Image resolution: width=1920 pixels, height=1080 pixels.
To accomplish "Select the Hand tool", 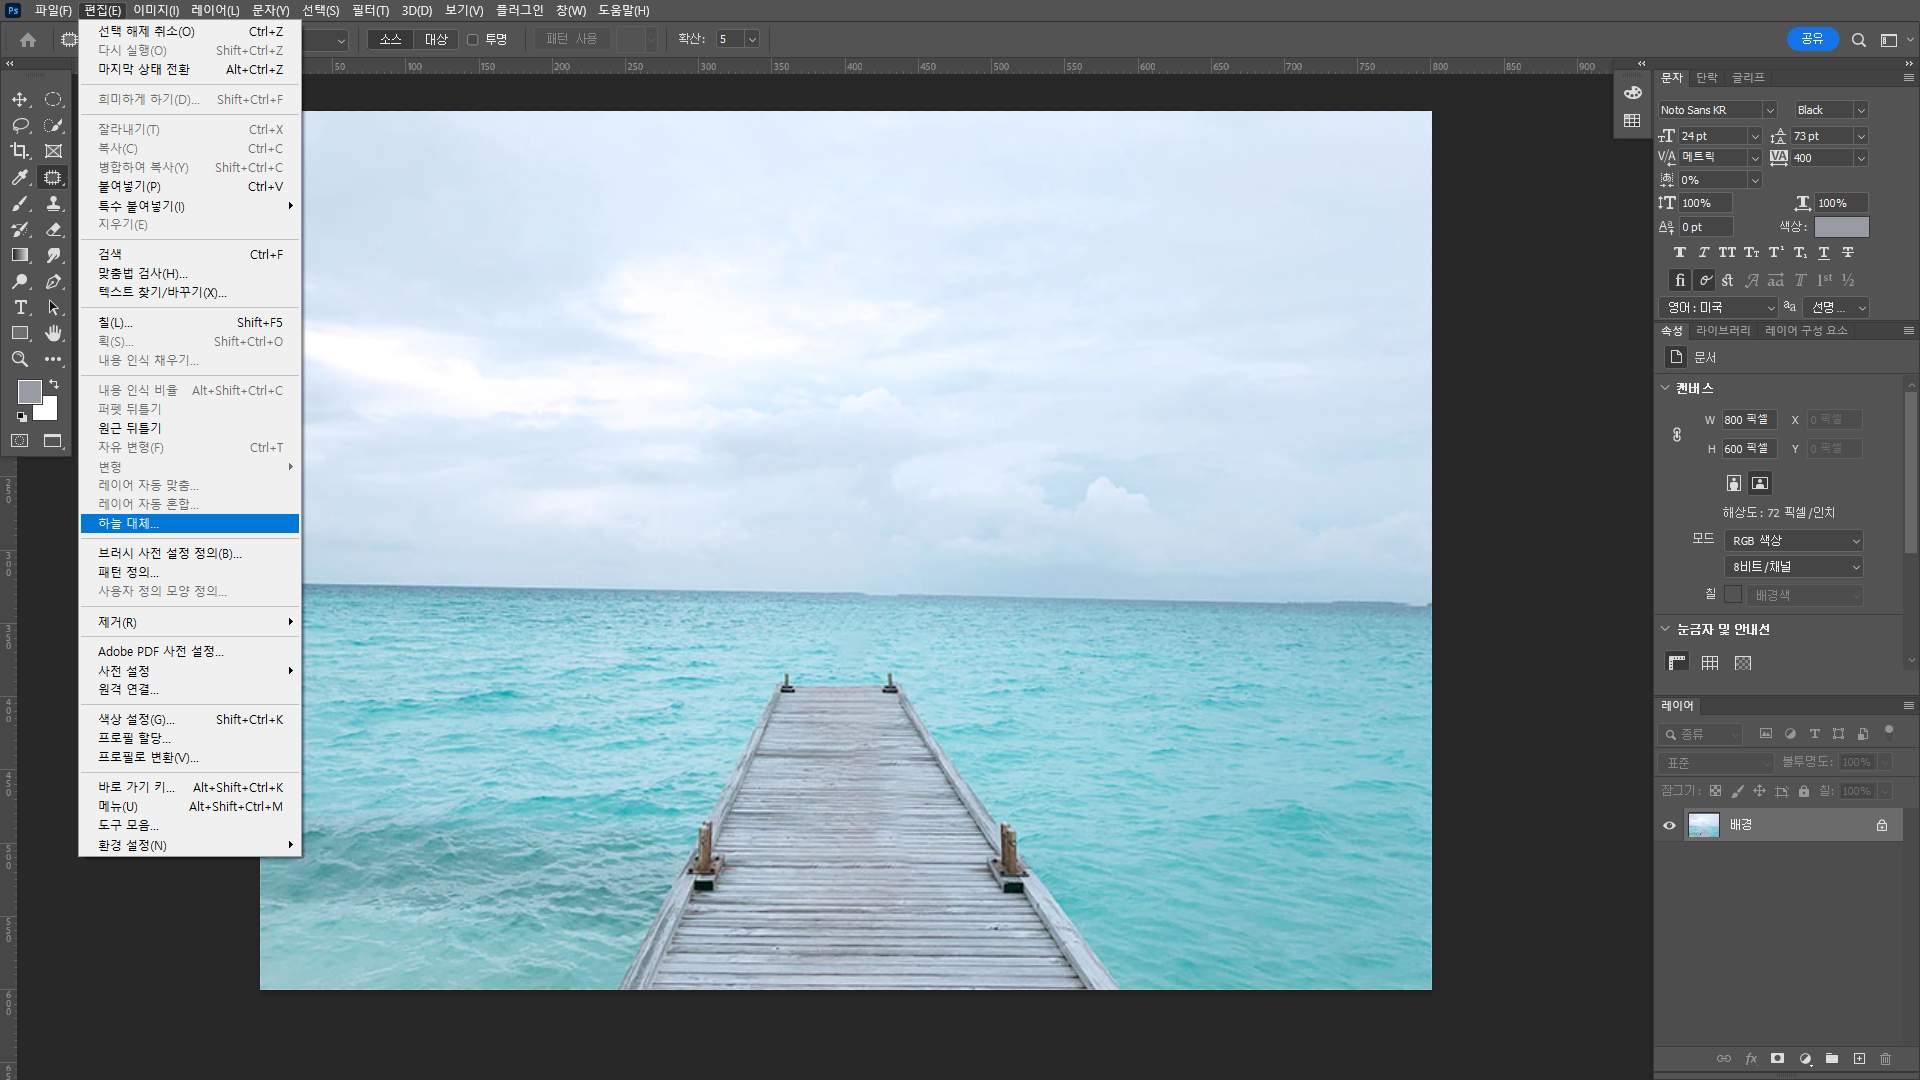I will pyautogui.click(x=54, y=333).
